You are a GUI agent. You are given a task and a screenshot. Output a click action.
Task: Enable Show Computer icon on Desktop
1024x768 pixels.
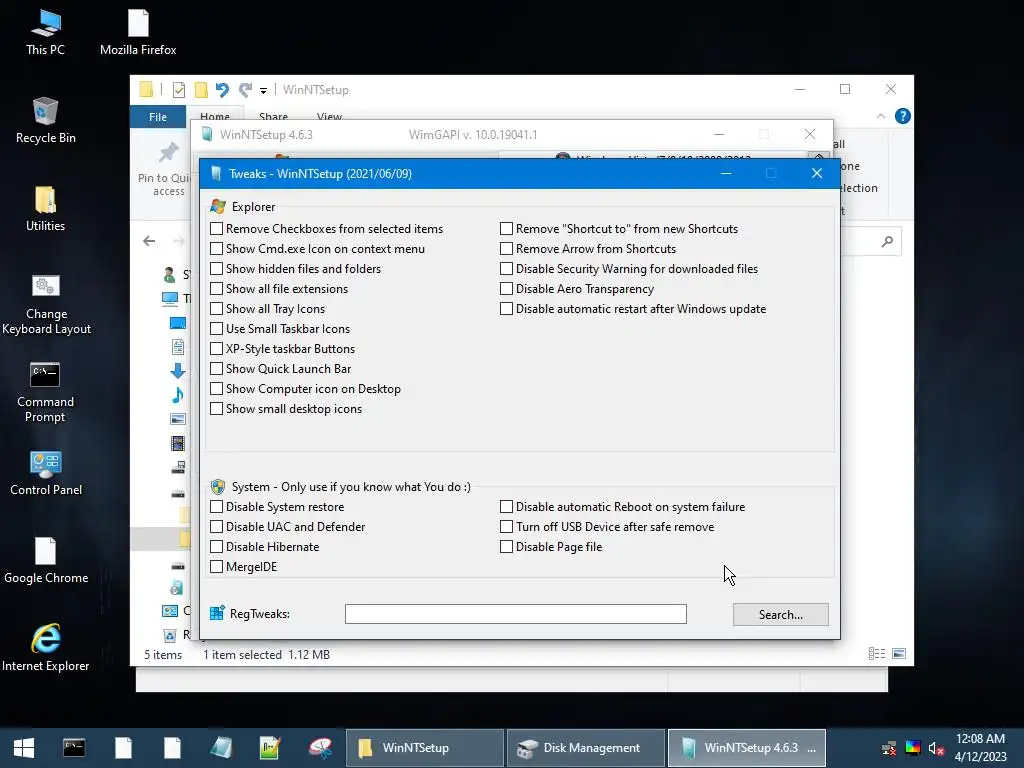(216, 389)
